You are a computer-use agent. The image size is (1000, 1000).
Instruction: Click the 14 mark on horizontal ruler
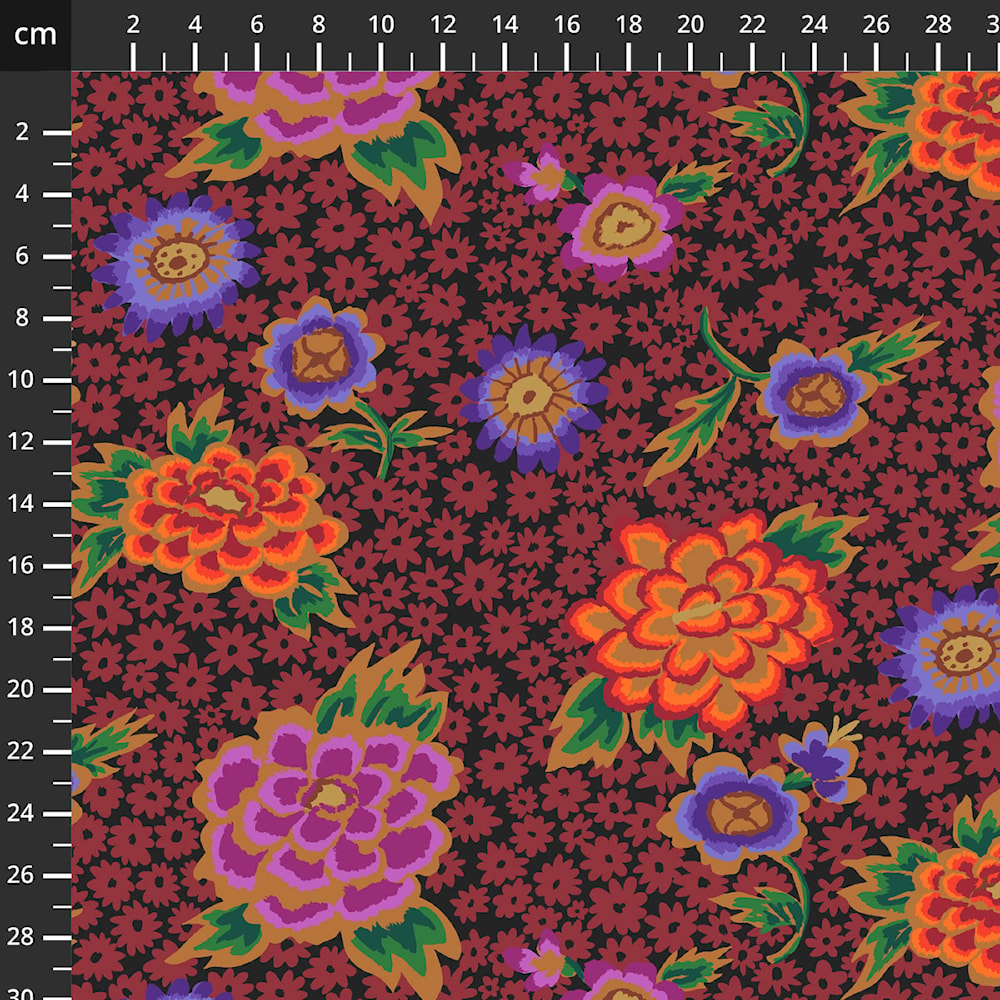504,25
